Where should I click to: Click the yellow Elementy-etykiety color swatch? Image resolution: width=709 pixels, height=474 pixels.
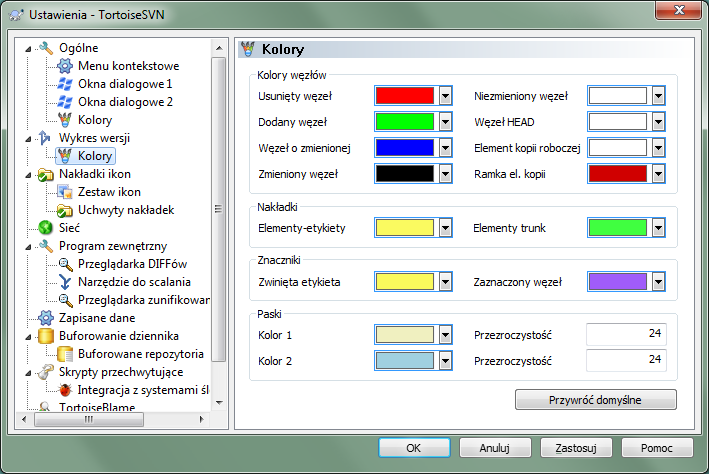pos(405,228)
